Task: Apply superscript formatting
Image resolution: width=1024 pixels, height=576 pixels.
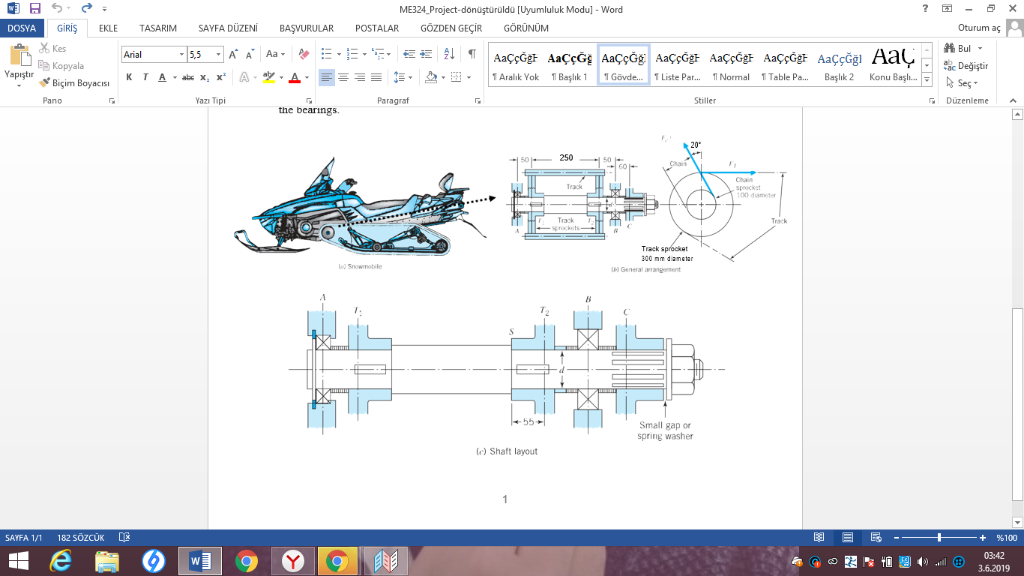Action: point(221,78)
